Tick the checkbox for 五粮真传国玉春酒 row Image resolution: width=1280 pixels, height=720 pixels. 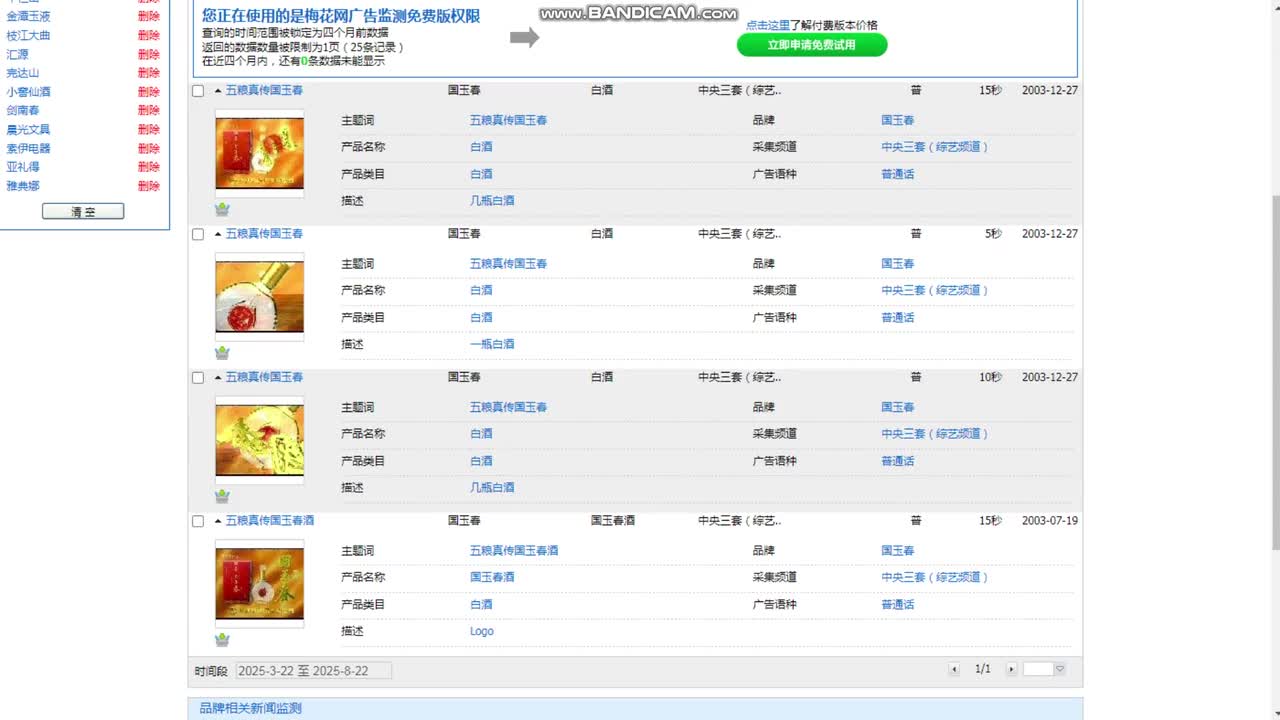(198, 521)
